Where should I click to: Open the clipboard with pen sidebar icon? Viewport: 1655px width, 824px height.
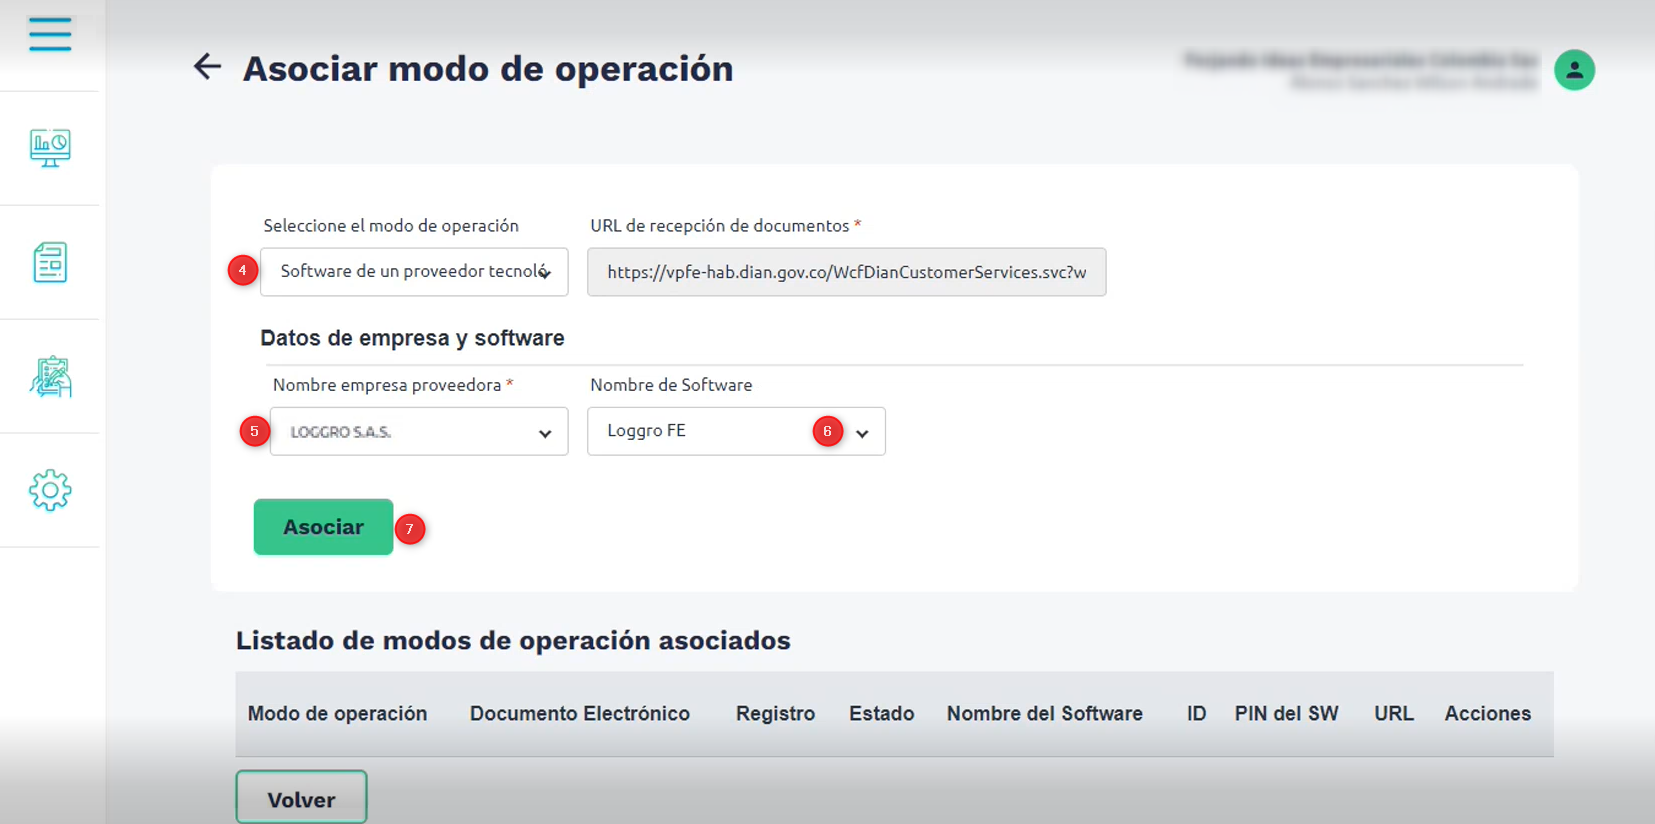[50, 377]
